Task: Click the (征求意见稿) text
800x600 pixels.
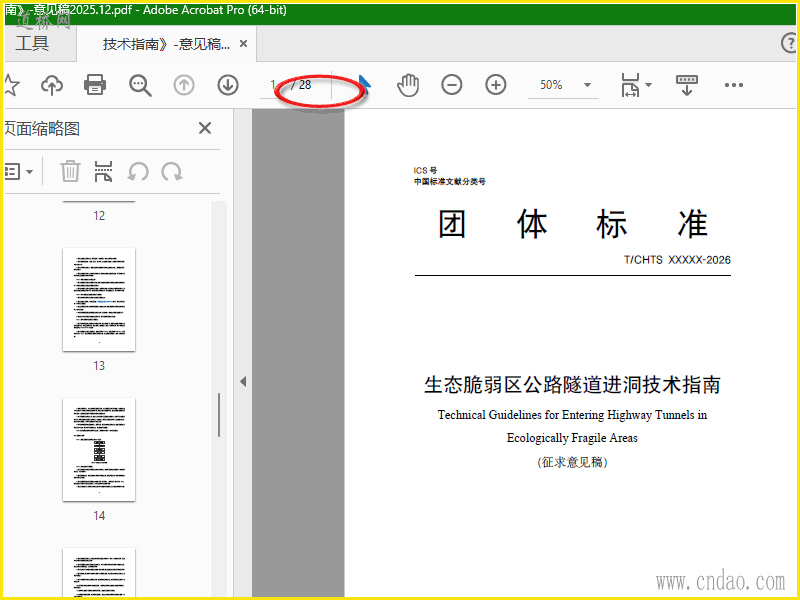Action: [572, 462]
